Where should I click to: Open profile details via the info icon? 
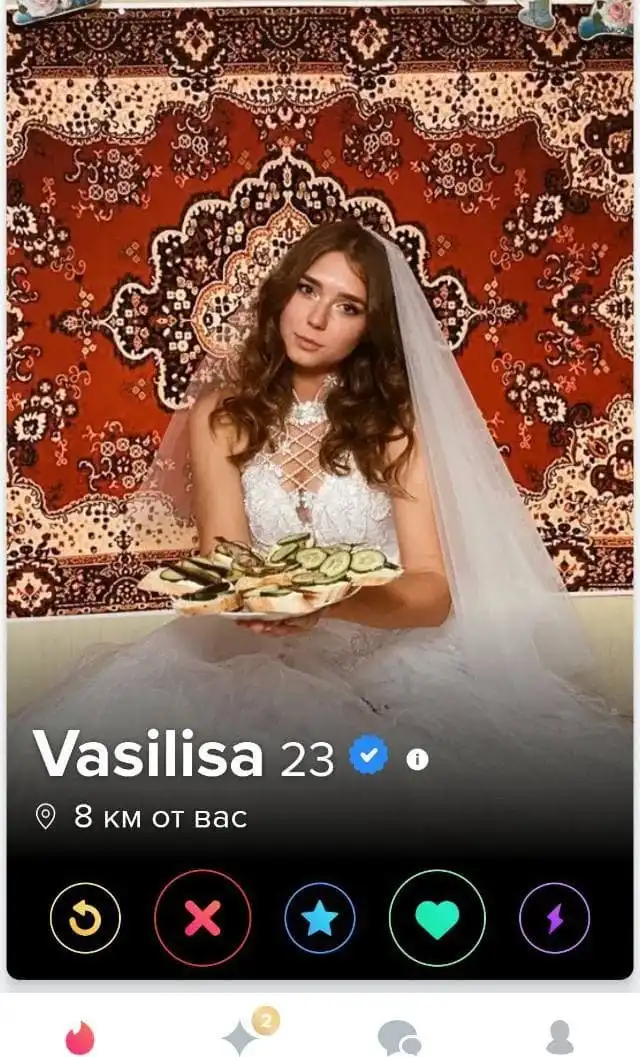coord(417,760)
